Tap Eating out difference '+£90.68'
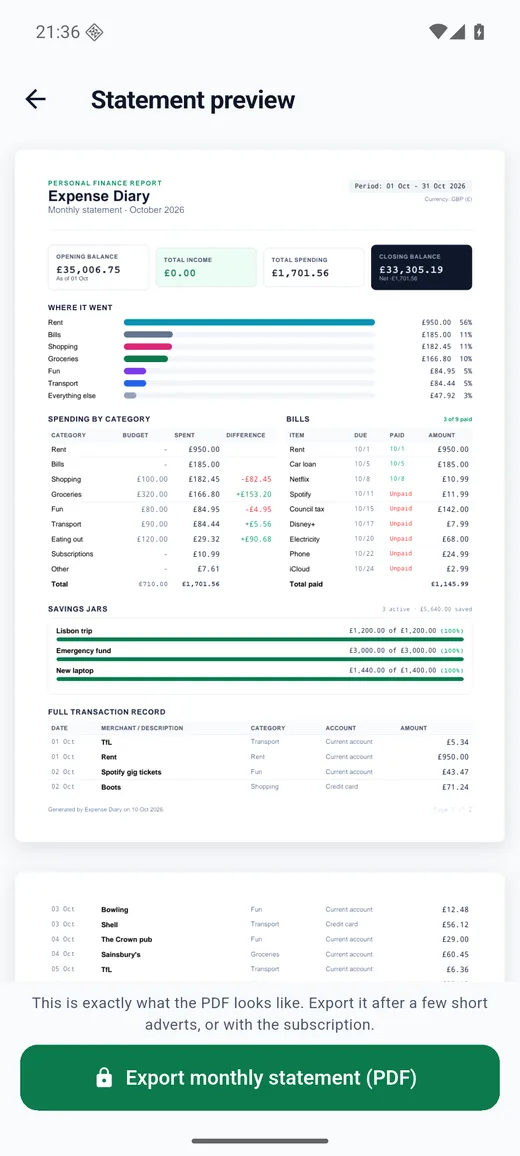 [255, 539]
